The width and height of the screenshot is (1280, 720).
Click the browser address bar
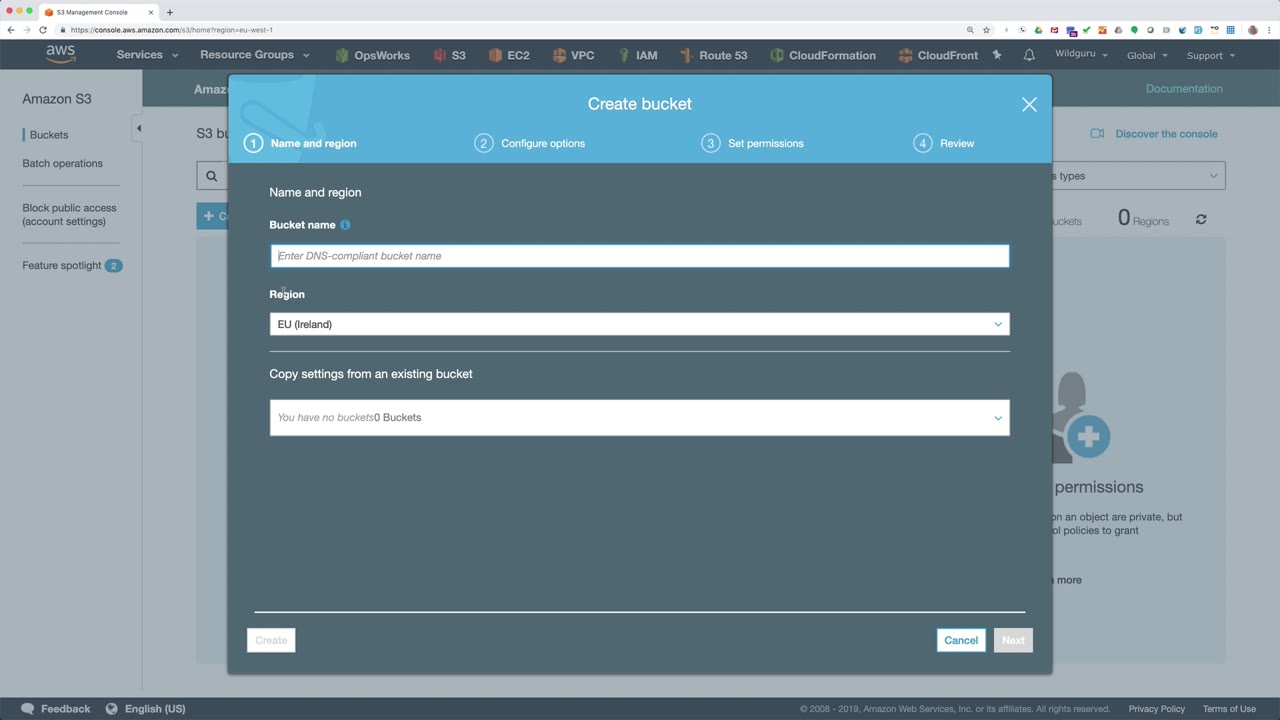pos(510,30)
